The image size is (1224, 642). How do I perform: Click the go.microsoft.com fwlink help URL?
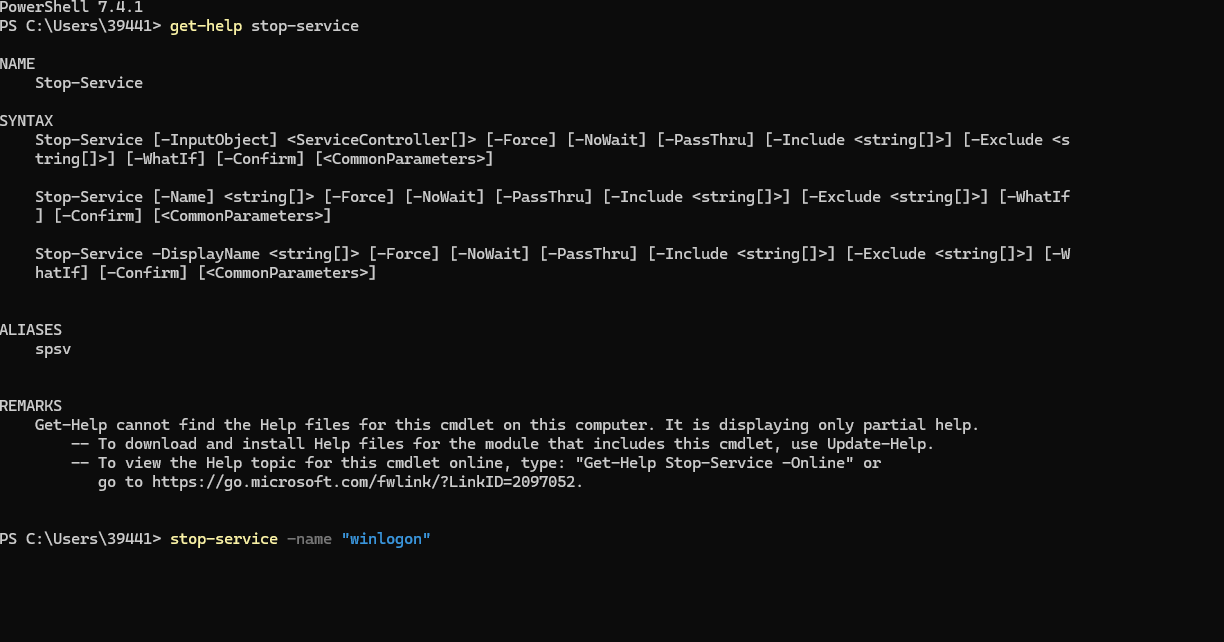(x=366, y=482)
